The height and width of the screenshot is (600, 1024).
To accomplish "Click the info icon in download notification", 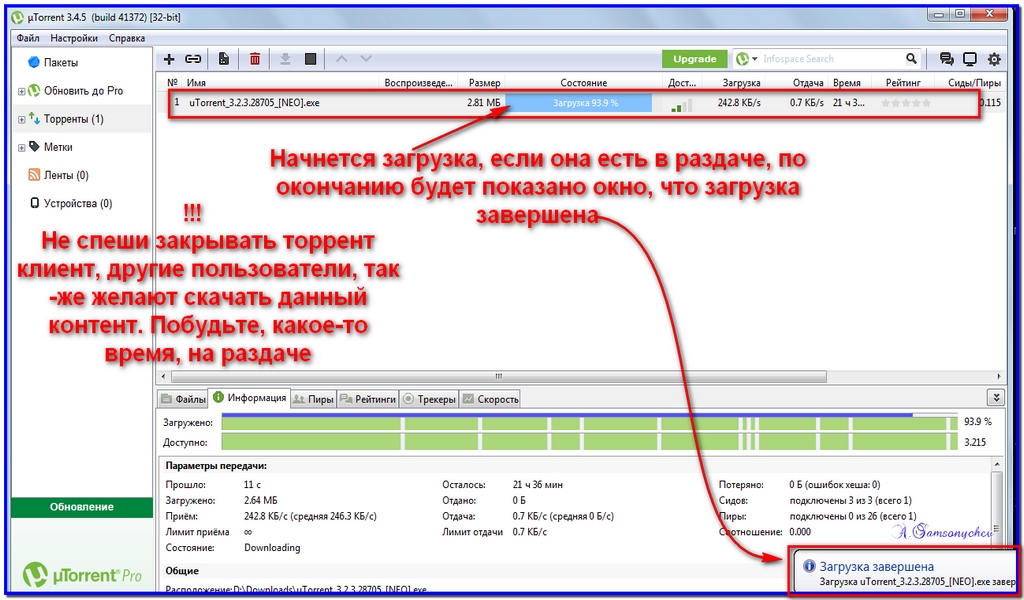I will pos(810,566).
